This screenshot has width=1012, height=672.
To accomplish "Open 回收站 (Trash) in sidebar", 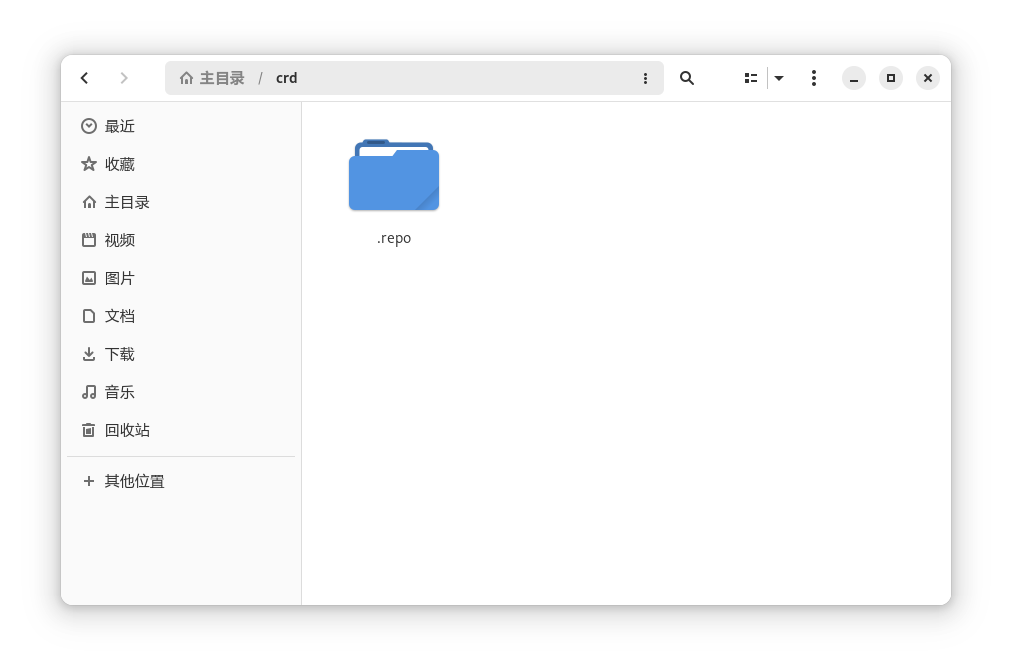I will 181,430.
